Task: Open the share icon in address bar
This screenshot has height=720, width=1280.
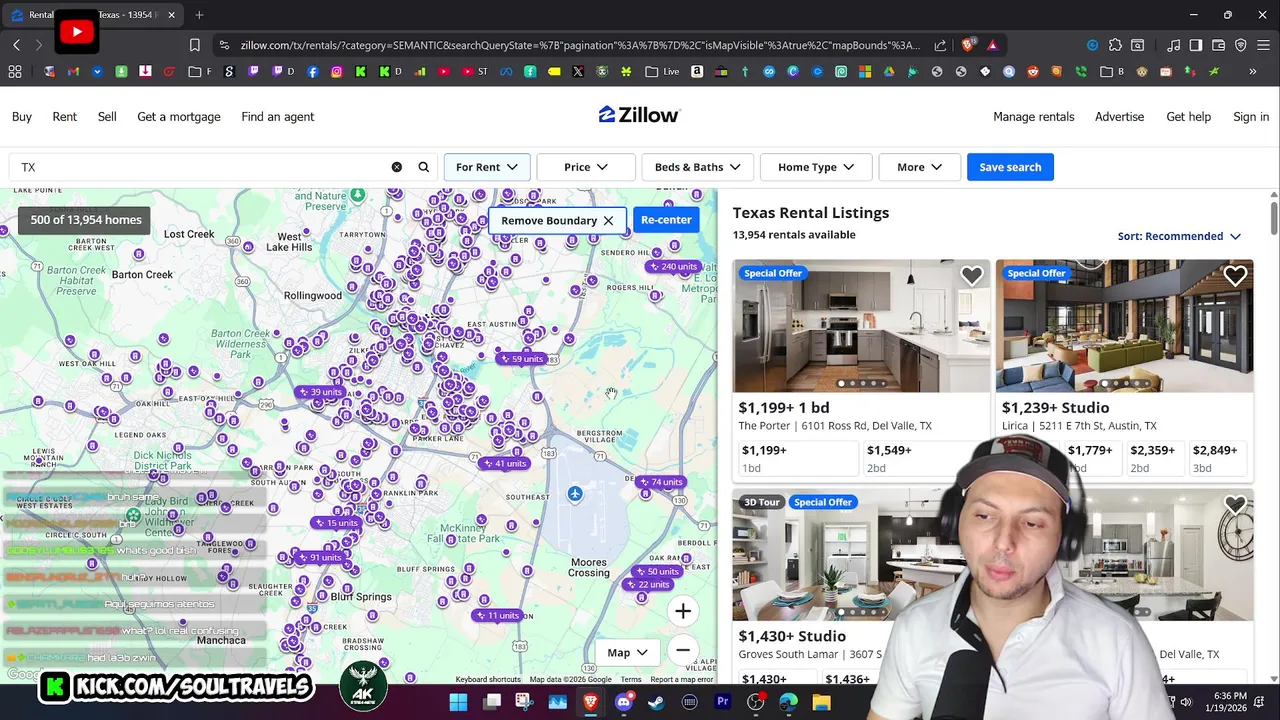Action: [940, 45]
